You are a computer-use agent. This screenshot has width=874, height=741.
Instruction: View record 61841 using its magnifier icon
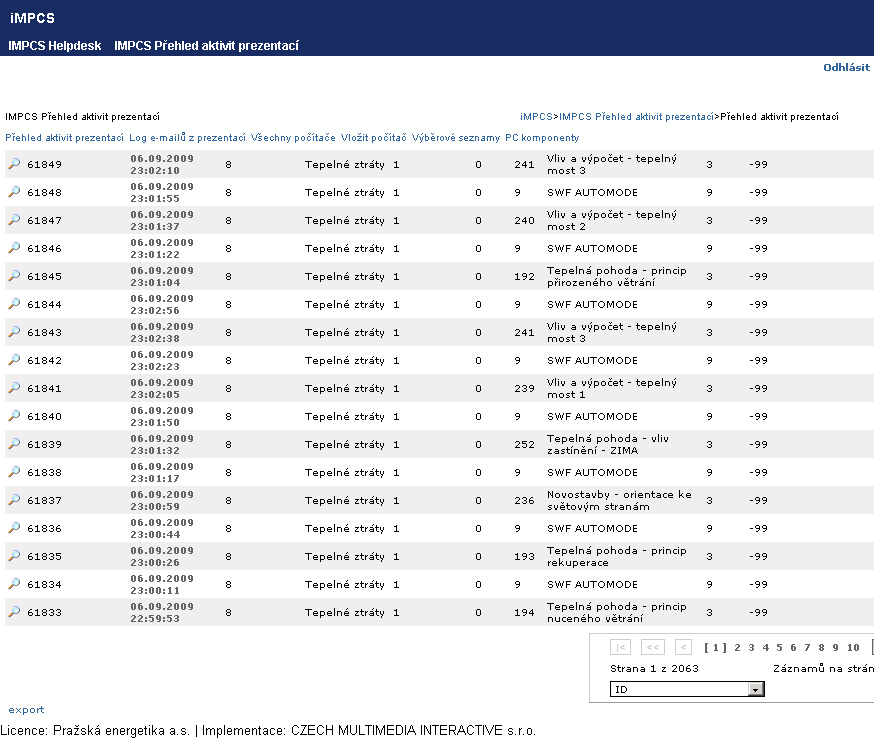pos(14,388)
